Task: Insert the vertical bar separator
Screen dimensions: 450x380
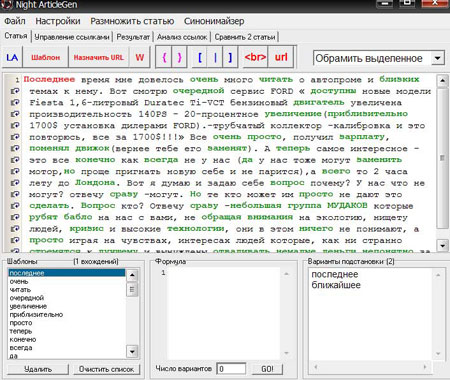Action: pos(215,57)
